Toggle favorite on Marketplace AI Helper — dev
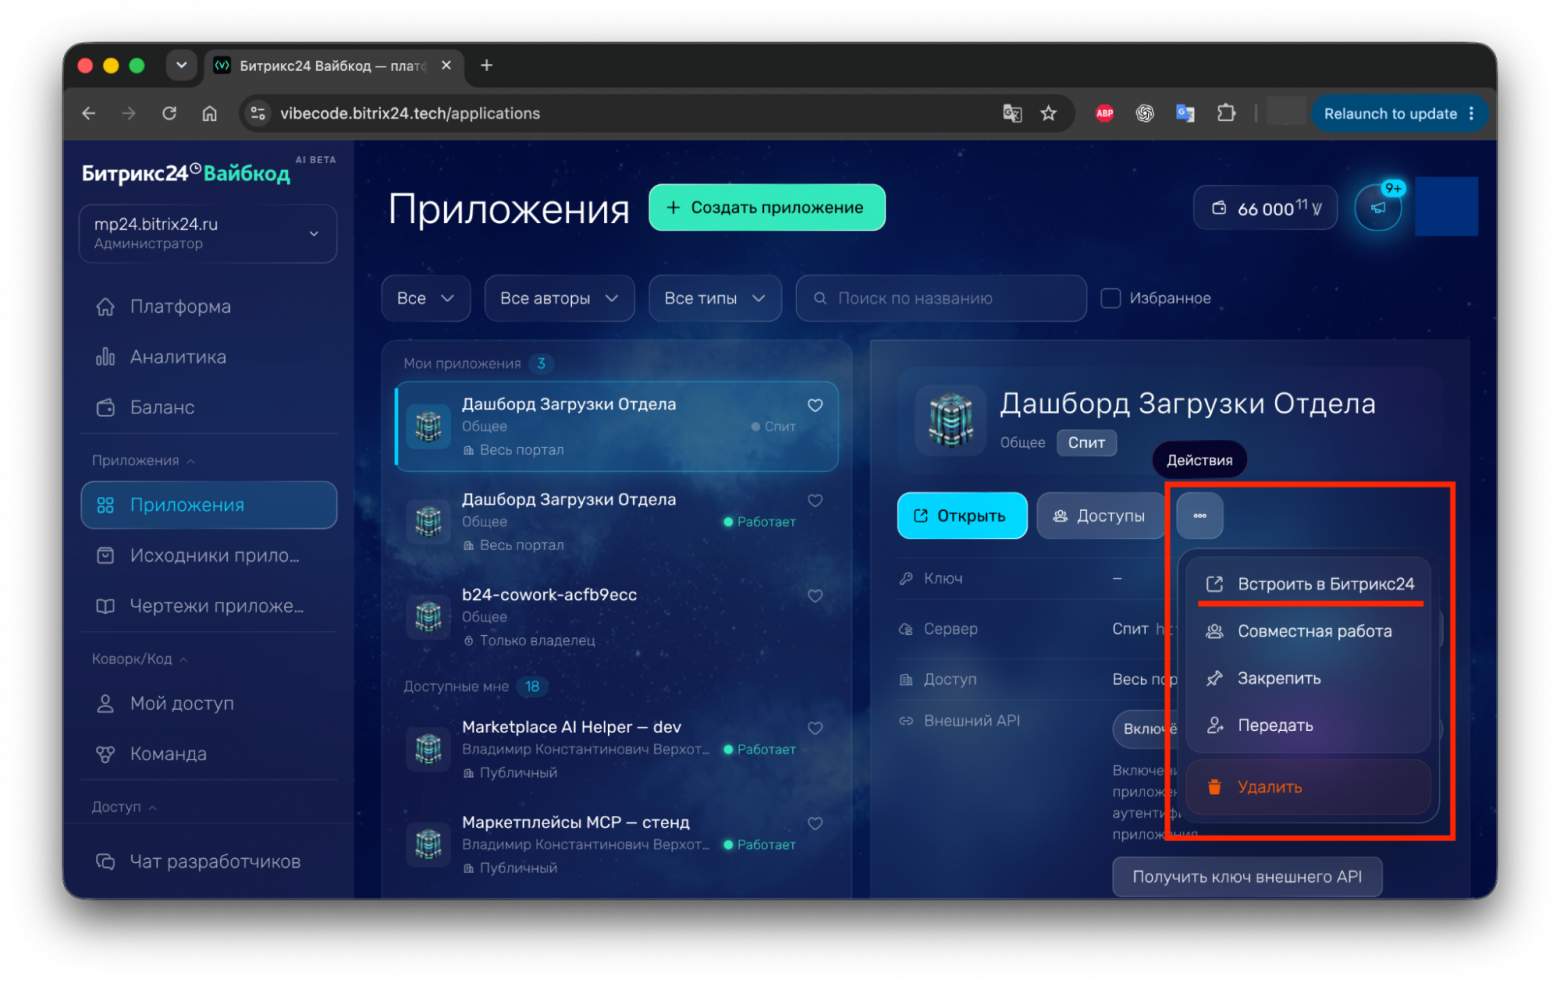 (815, 728)
